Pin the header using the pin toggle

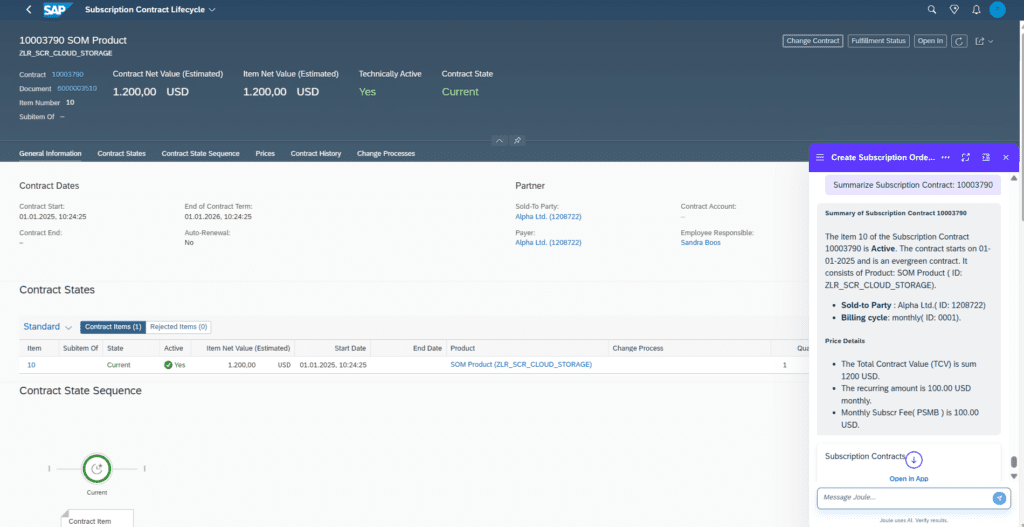click(518, 141)
